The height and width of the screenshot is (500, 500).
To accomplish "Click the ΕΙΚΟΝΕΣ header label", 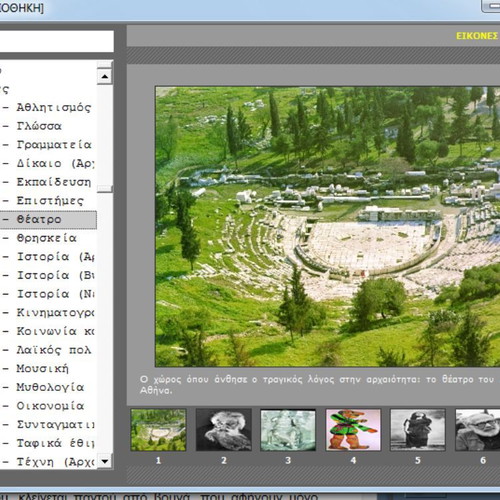I will click(477, 36).
